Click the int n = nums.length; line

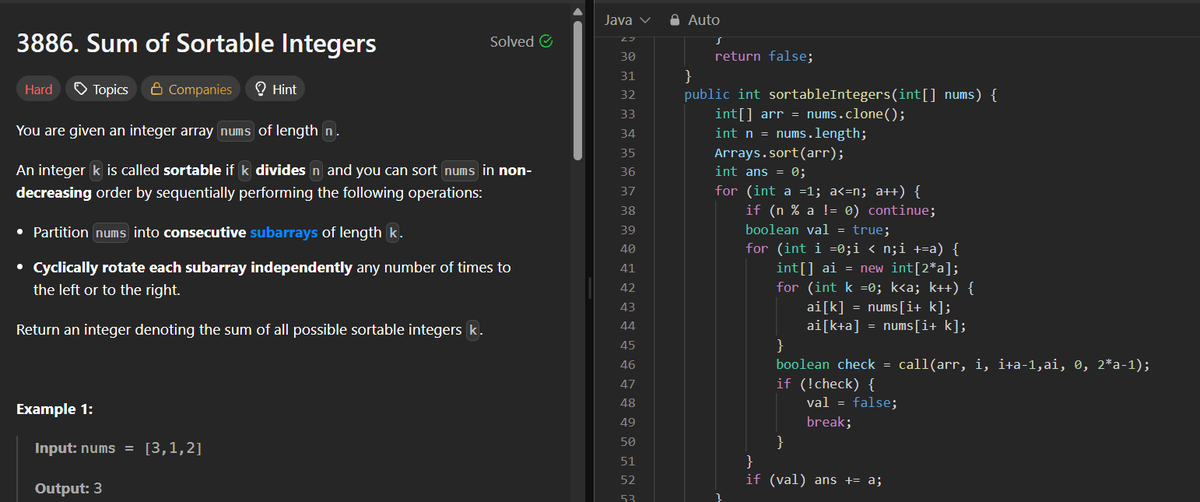(x=791, y=133)
